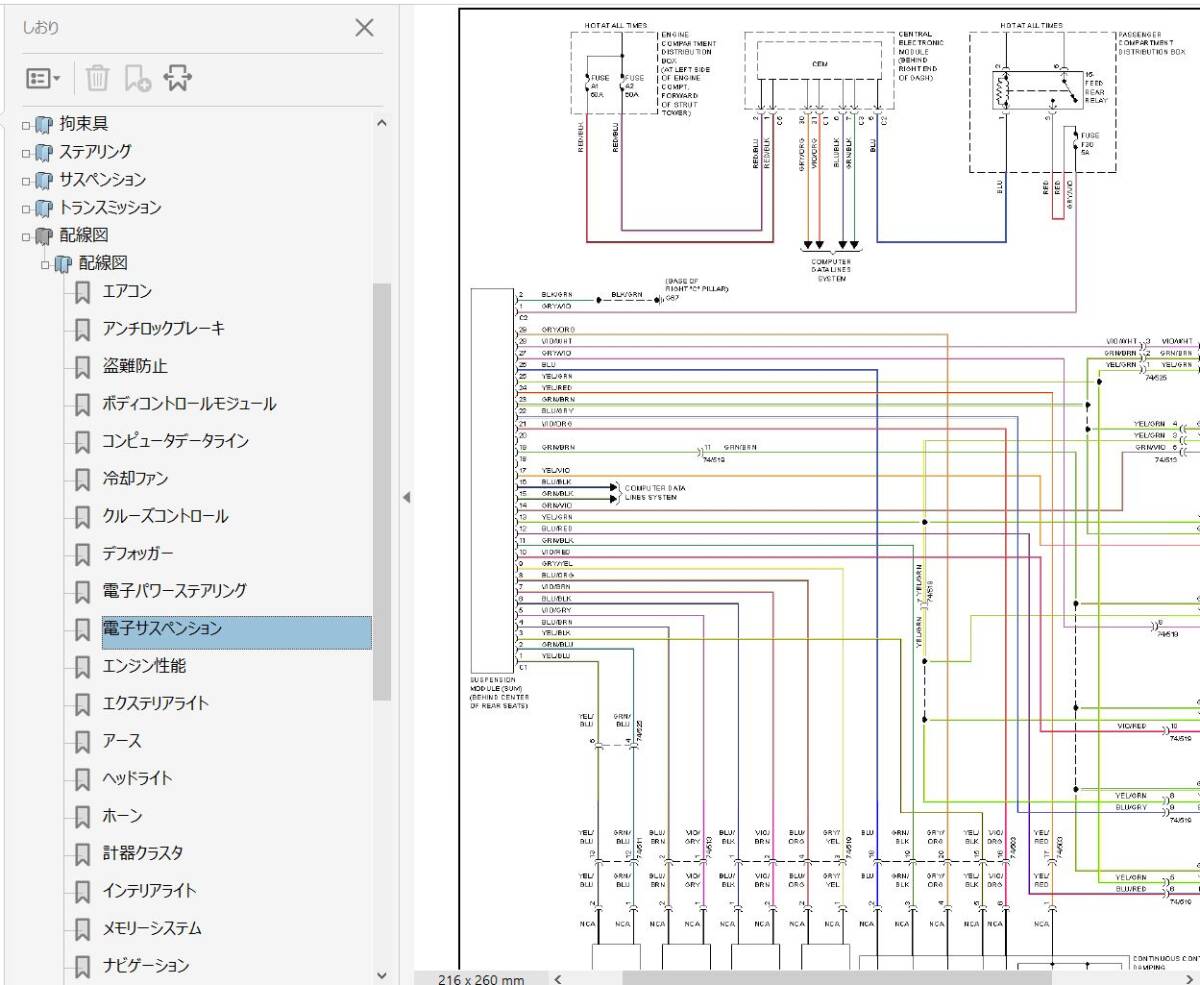1200x985 pixels.
Task: Collapse the nested 配線図 sub-bookmark node
Action: click(x=46, y=264)
